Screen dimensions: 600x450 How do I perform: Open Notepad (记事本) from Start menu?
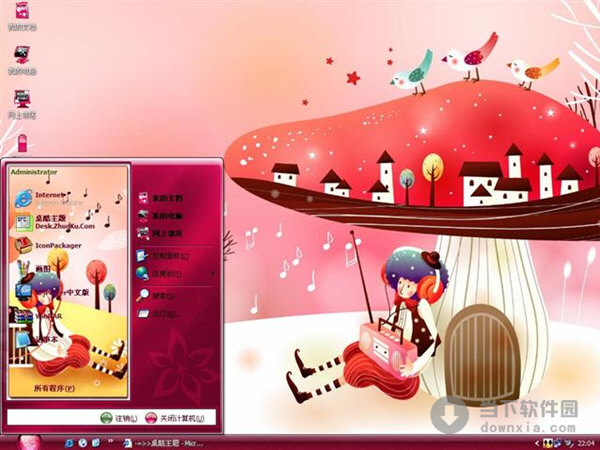point(36,339)
